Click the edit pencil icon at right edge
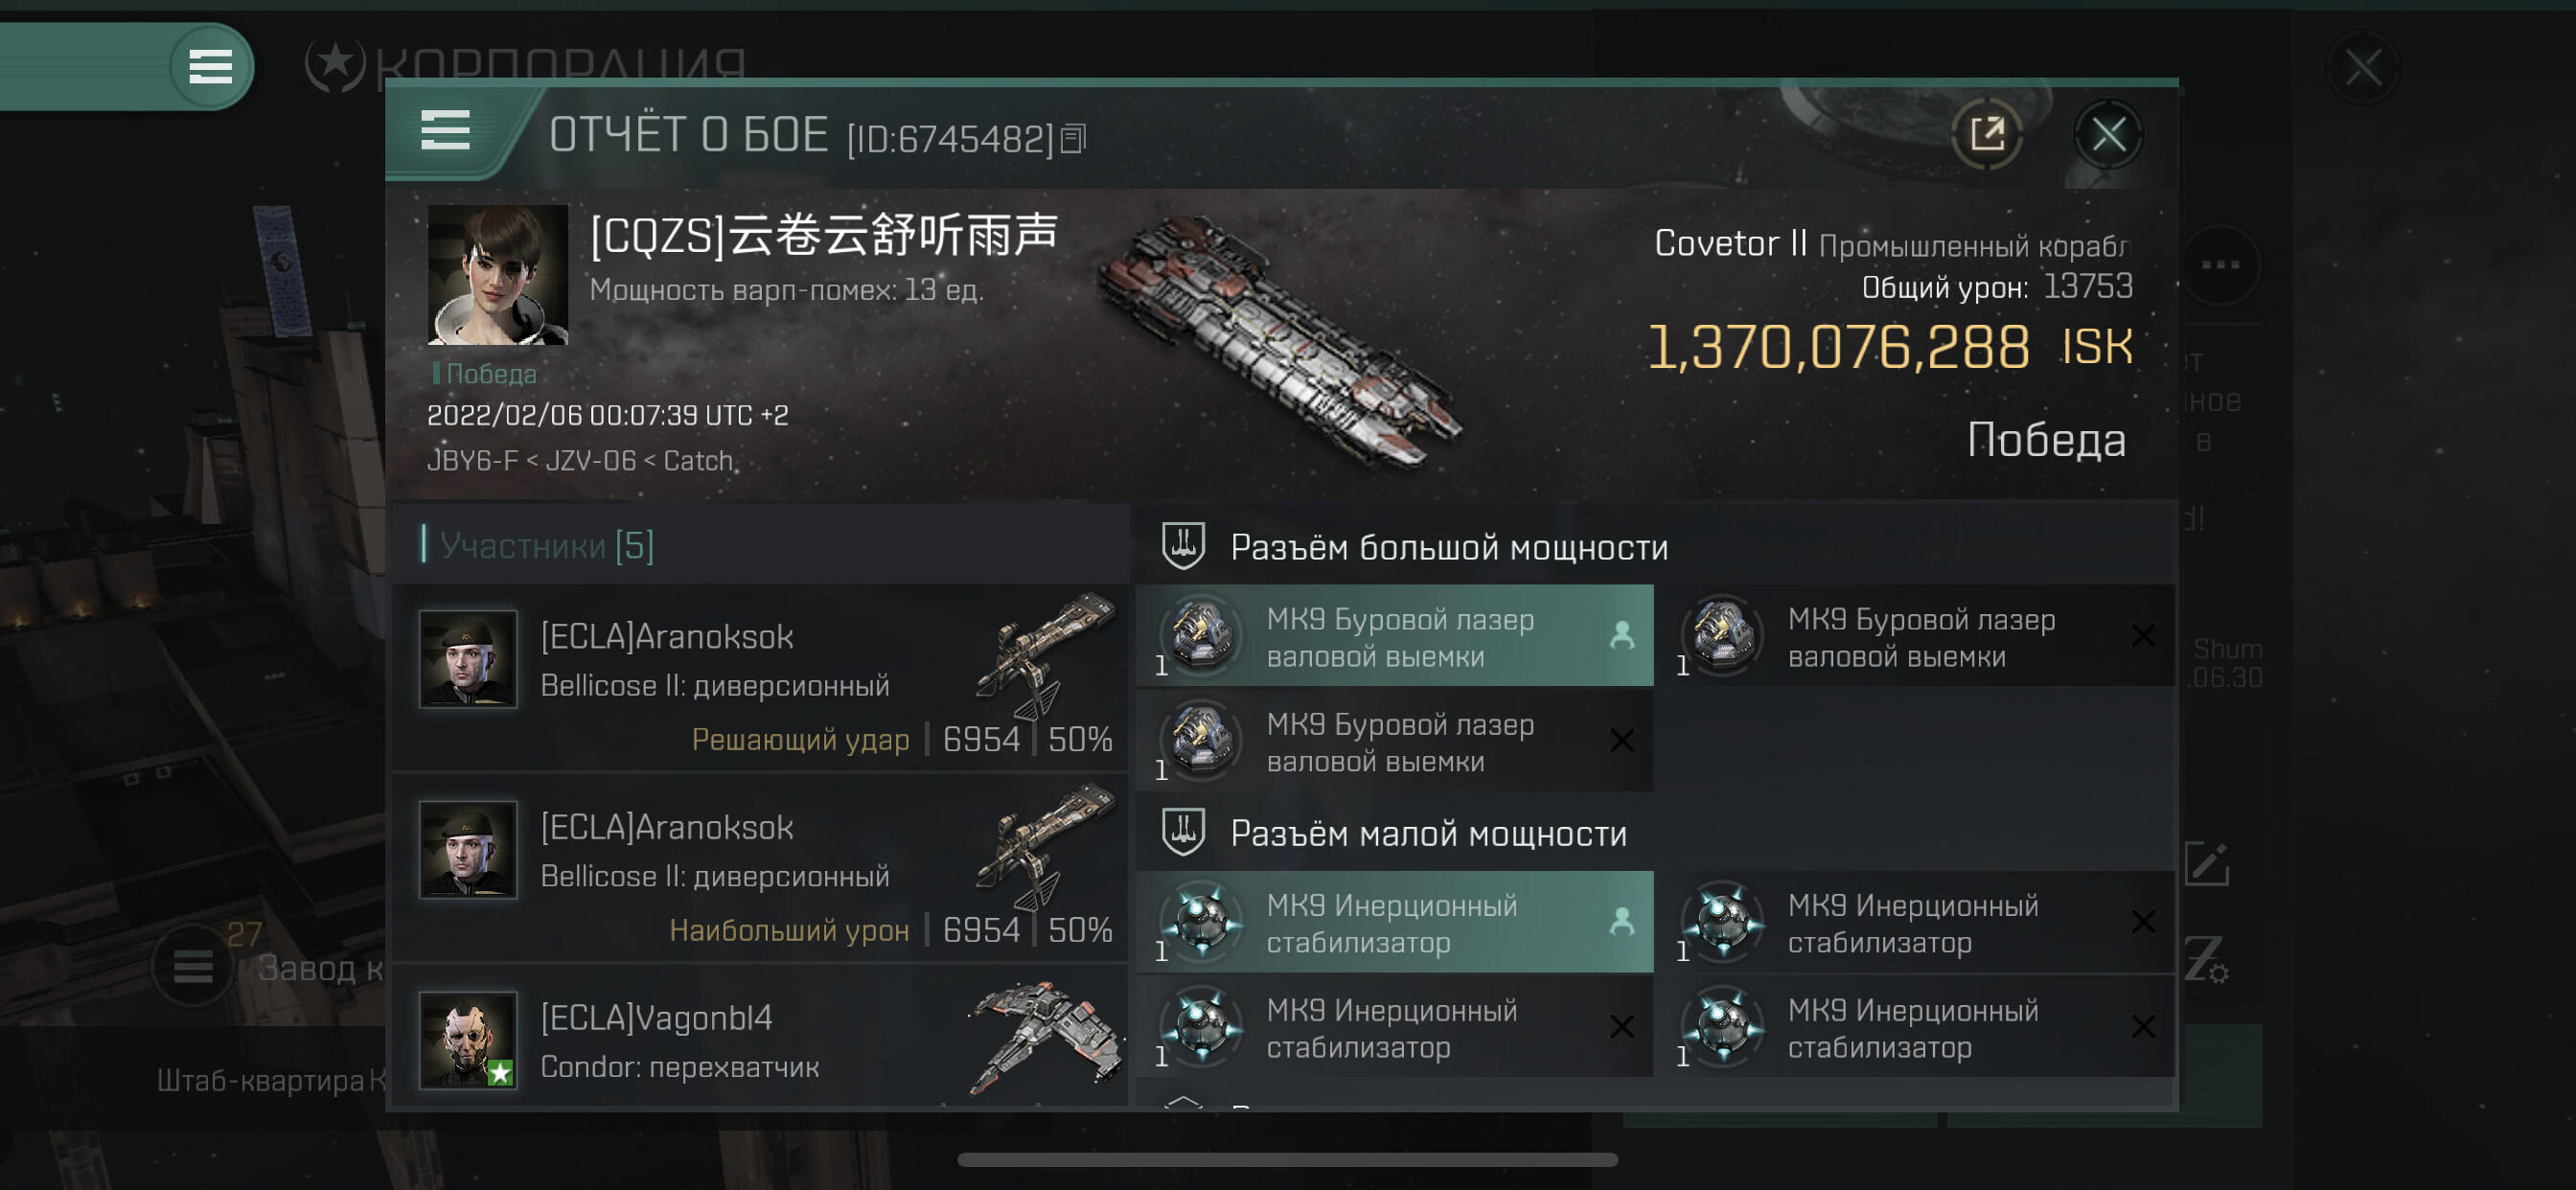 click(2207, 864)
